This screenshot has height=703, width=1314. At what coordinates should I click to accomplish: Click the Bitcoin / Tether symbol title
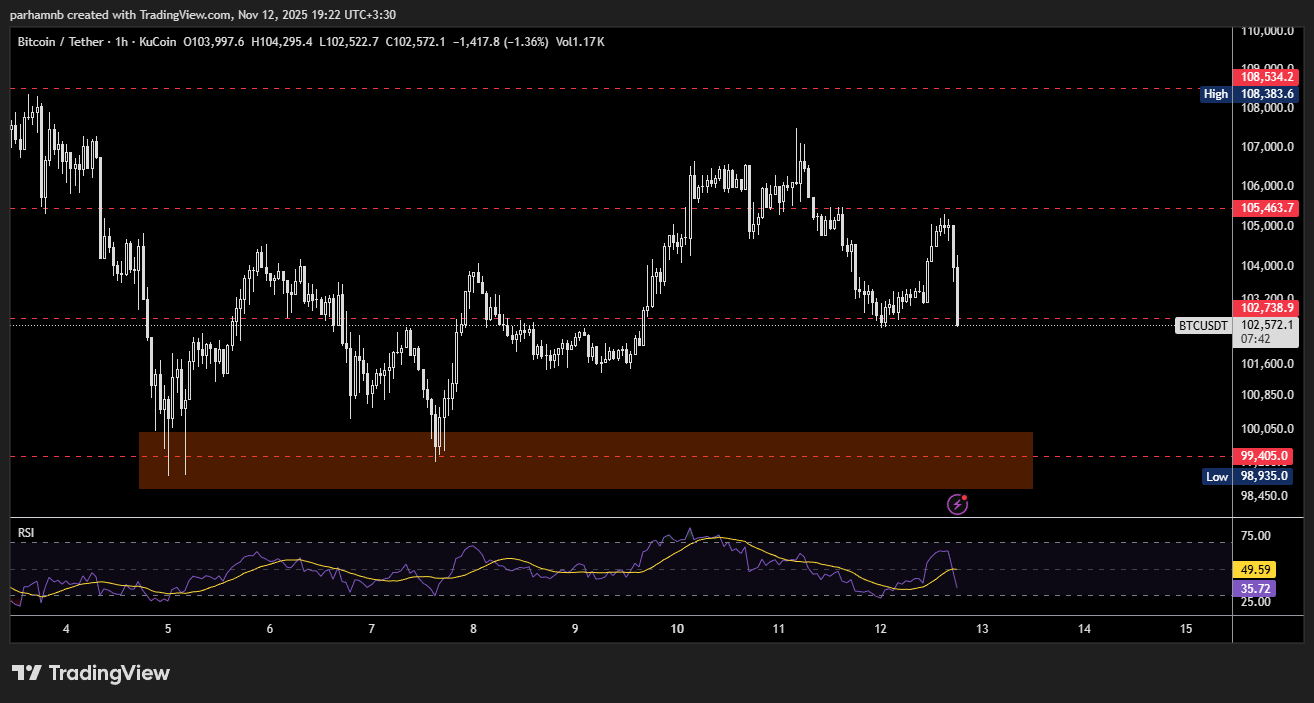point(58,42)
